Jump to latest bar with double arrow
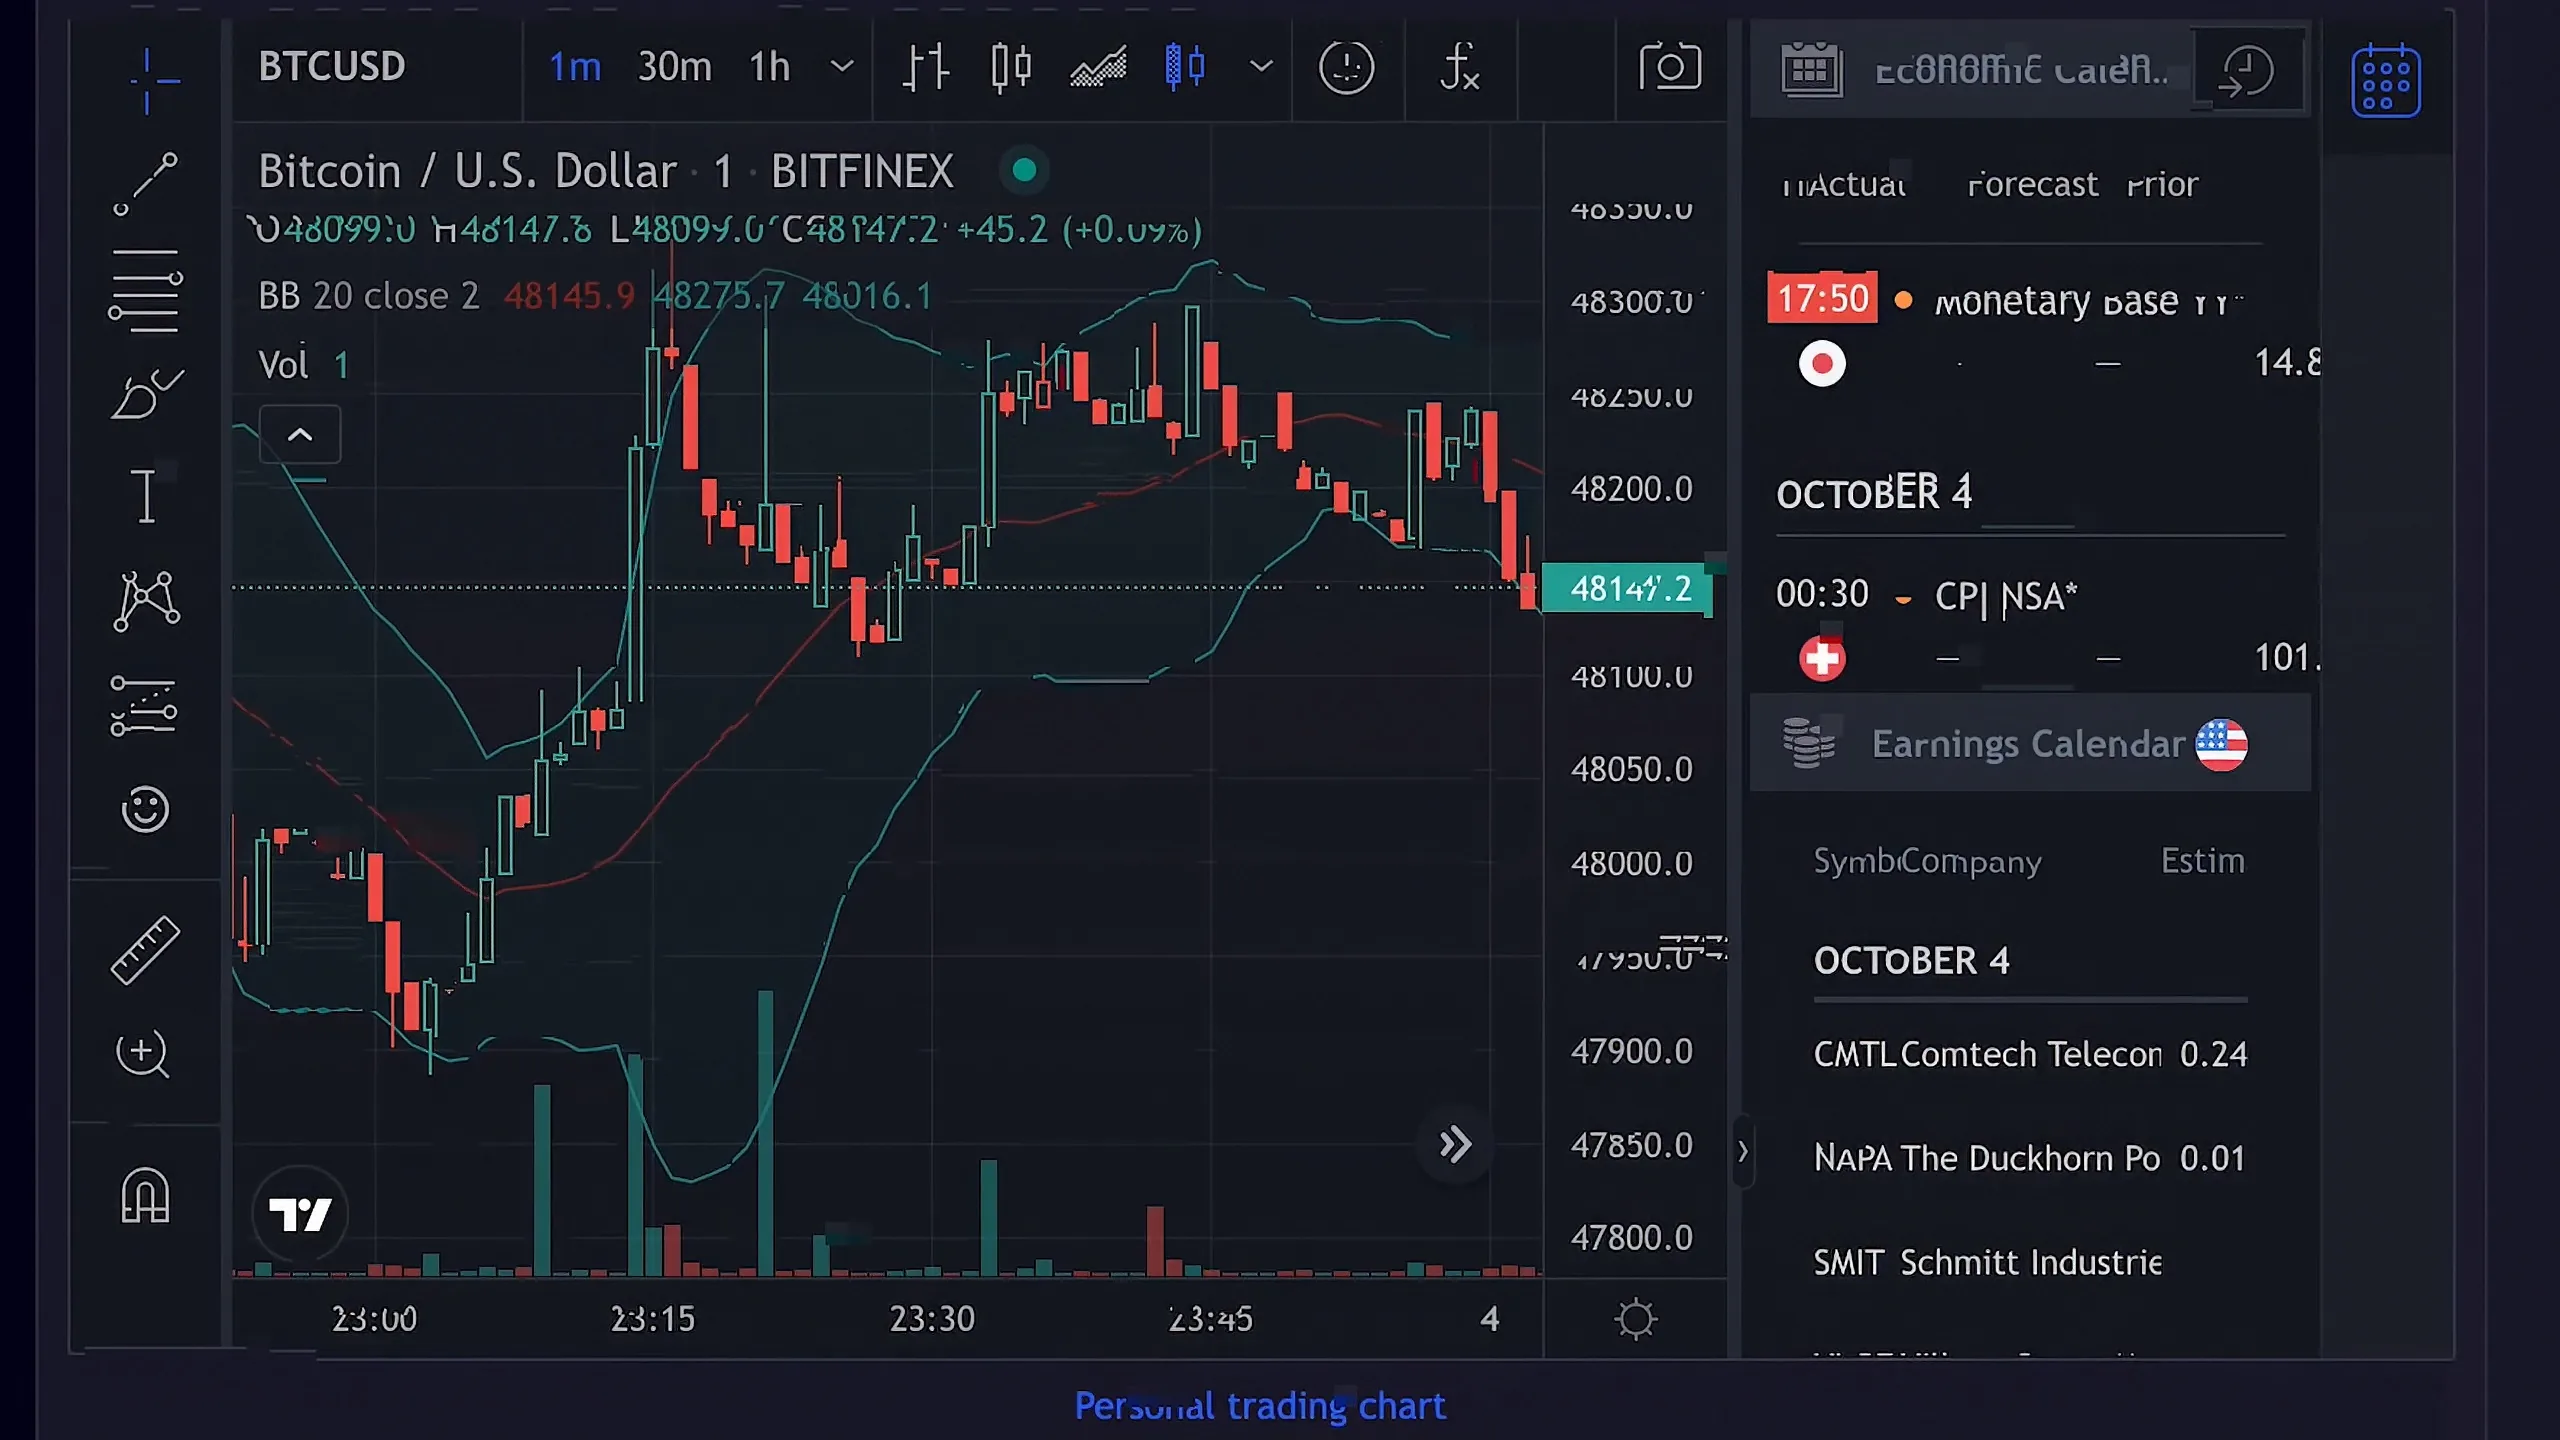Screen dimensions: 2560x1440 [x=1455, y=1144]
